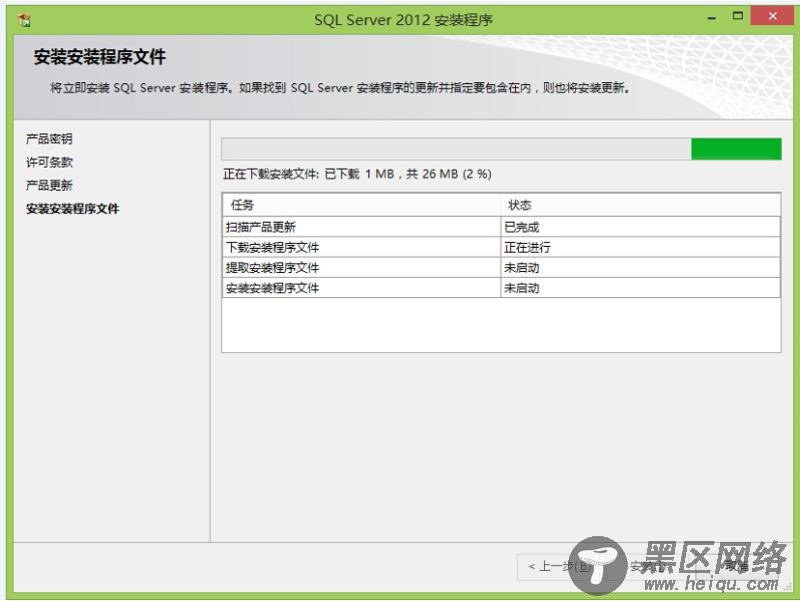This screenshot has height=601, width=800.
Task: Select the 许可条款 step in the sidebar
Action: 49,162
